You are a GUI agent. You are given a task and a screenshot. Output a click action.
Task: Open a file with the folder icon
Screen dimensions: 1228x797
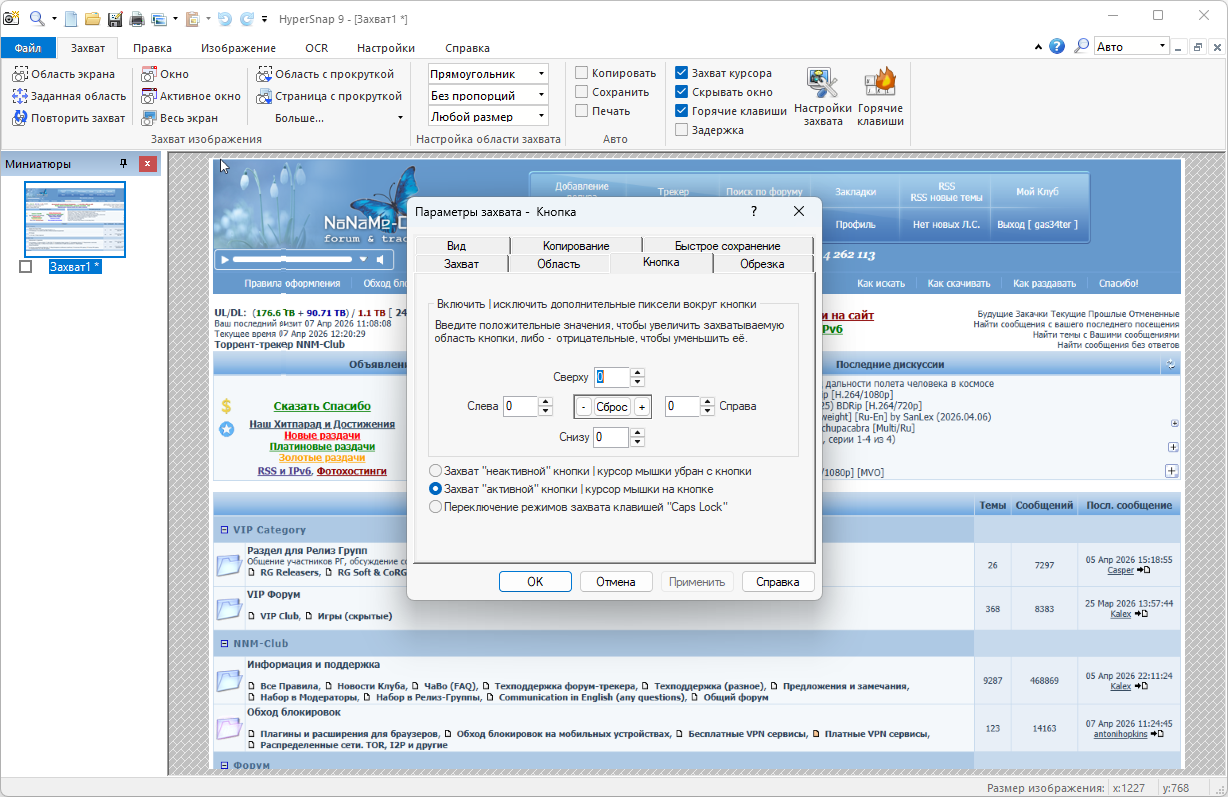click(x=92, y=18)
